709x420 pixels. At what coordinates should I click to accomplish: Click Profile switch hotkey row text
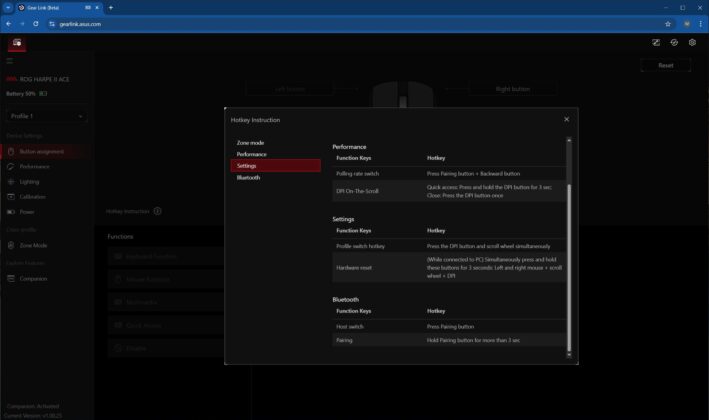tap(360, 246)
